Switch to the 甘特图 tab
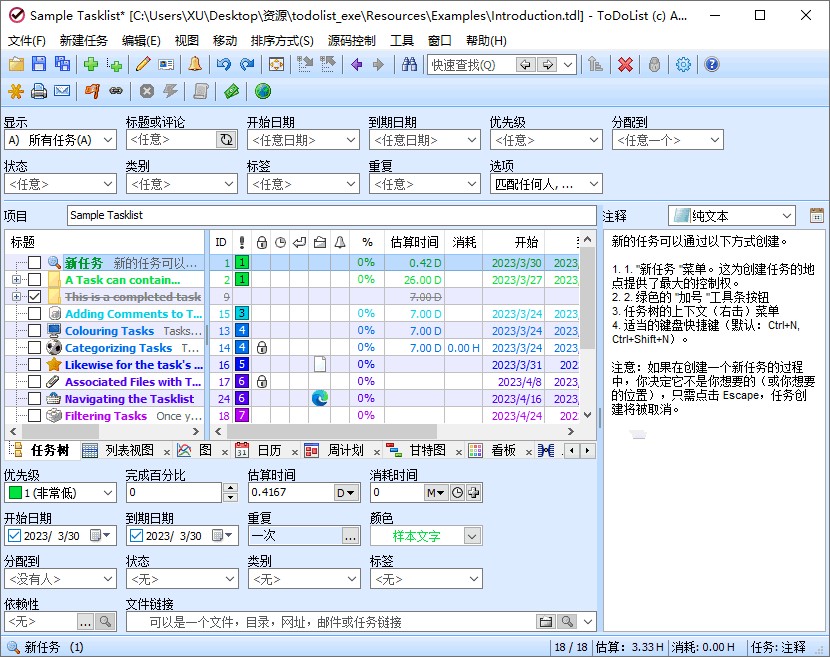Viewport: 830px width, 657px height. tap(427, 451)
